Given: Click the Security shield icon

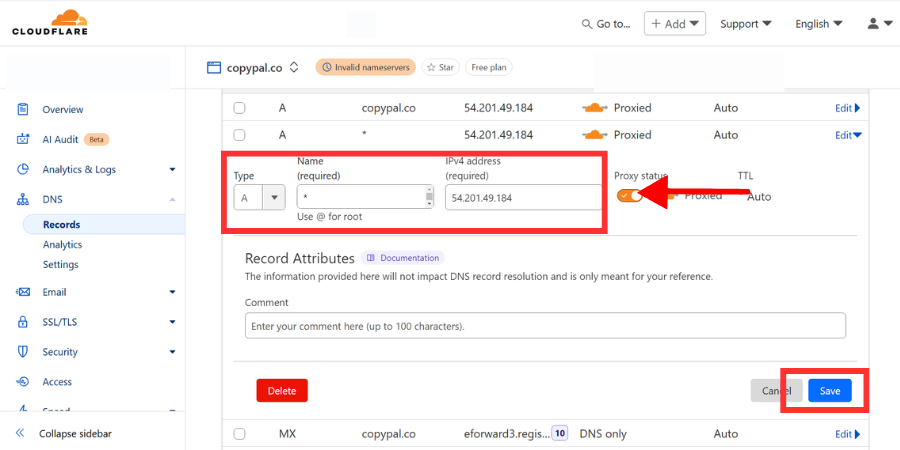Looking at the screenshot, I should [23, 352].
